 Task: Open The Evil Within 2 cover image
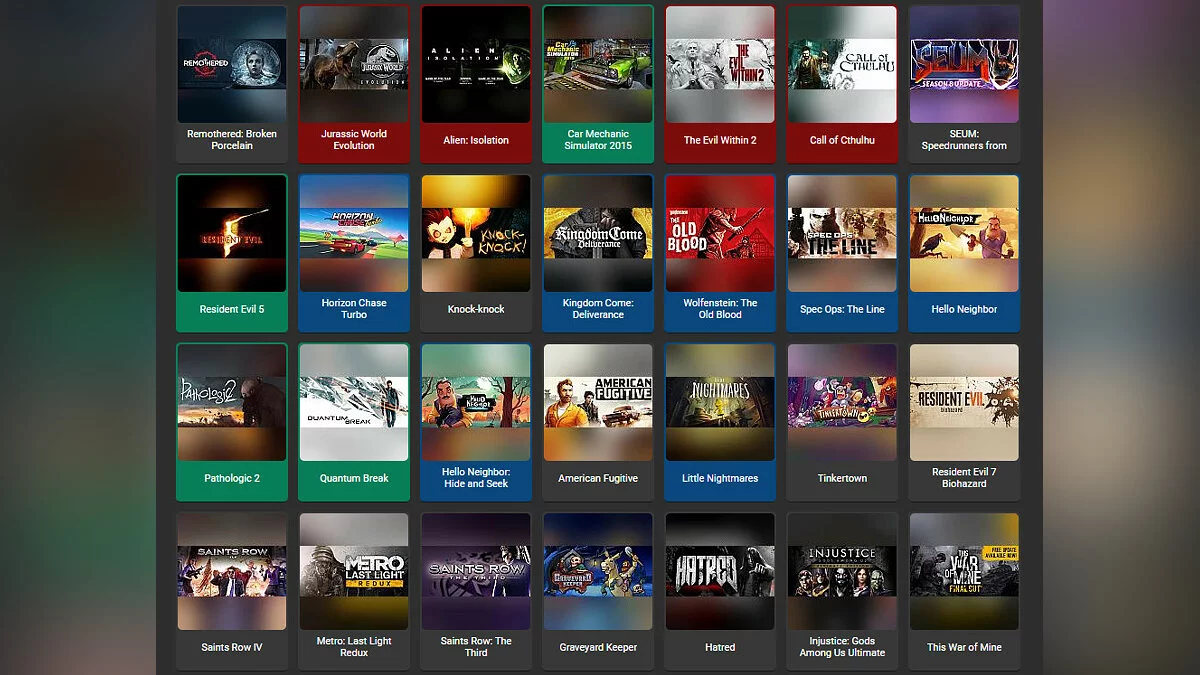pos(720,64)
